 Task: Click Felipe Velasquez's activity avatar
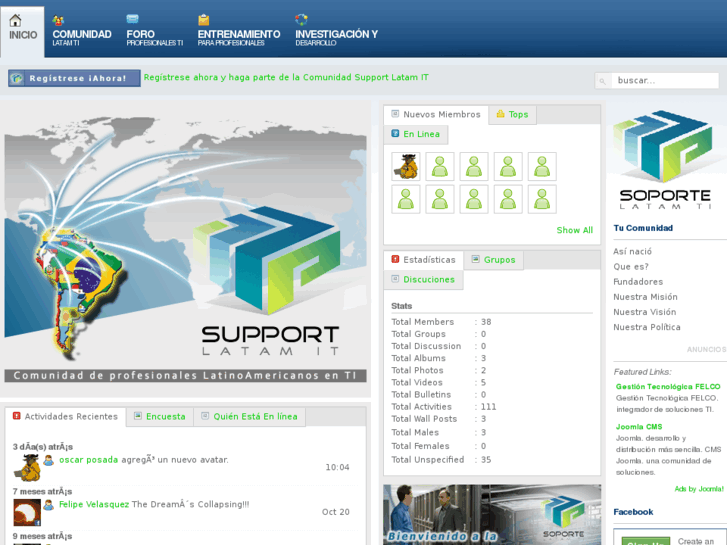[27, 512]
